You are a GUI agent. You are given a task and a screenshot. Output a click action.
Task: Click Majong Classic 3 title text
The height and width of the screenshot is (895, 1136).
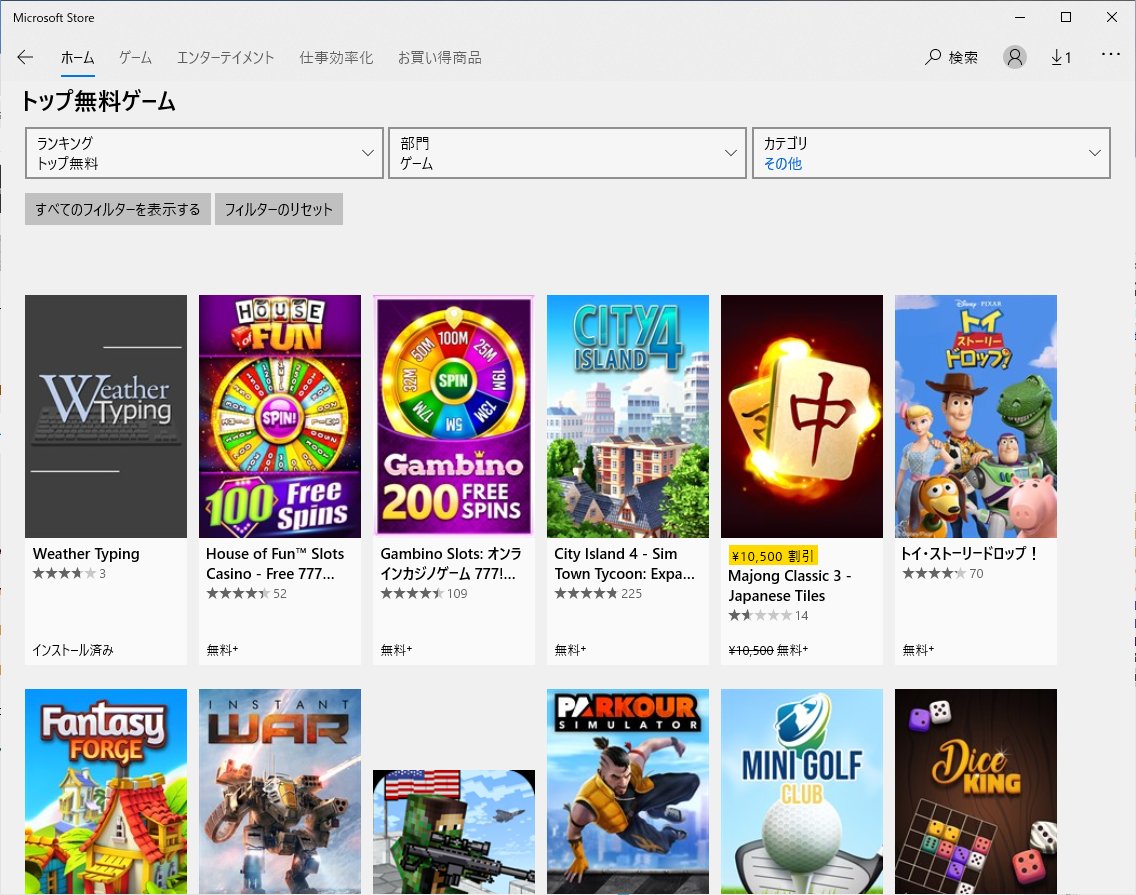point(789,586)
